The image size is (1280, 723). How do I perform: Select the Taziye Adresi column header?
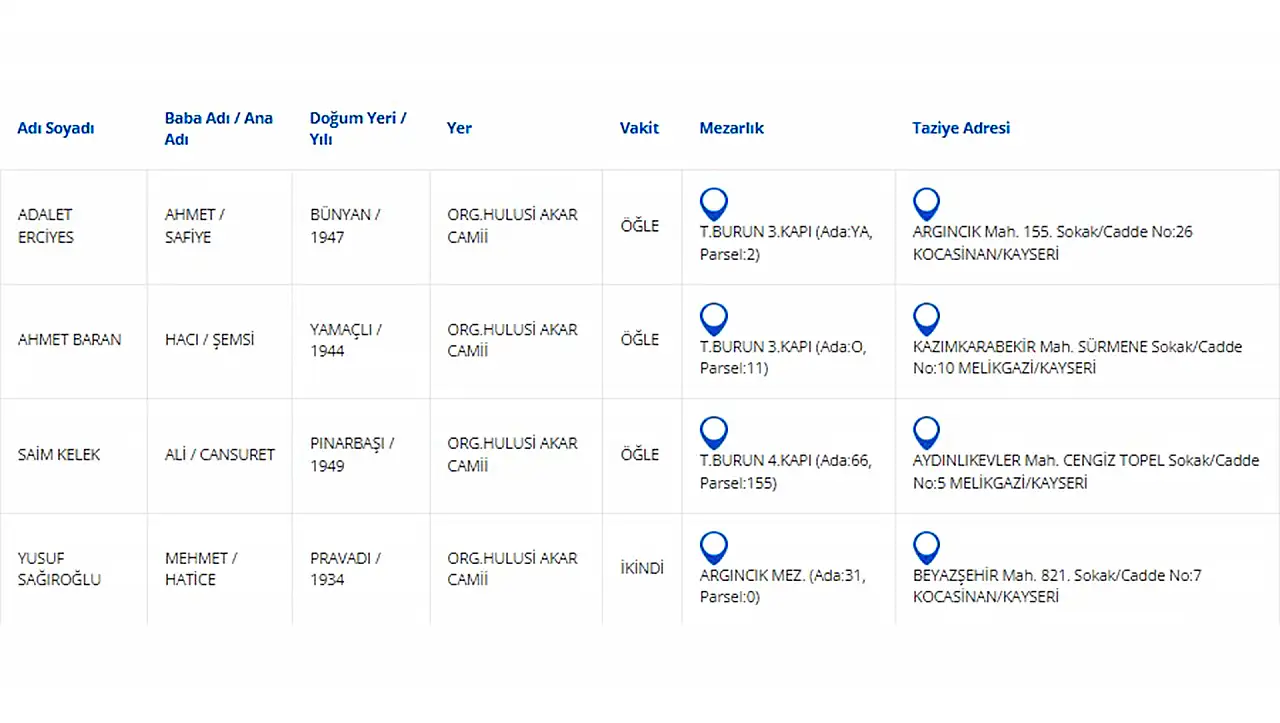[961, 128]
